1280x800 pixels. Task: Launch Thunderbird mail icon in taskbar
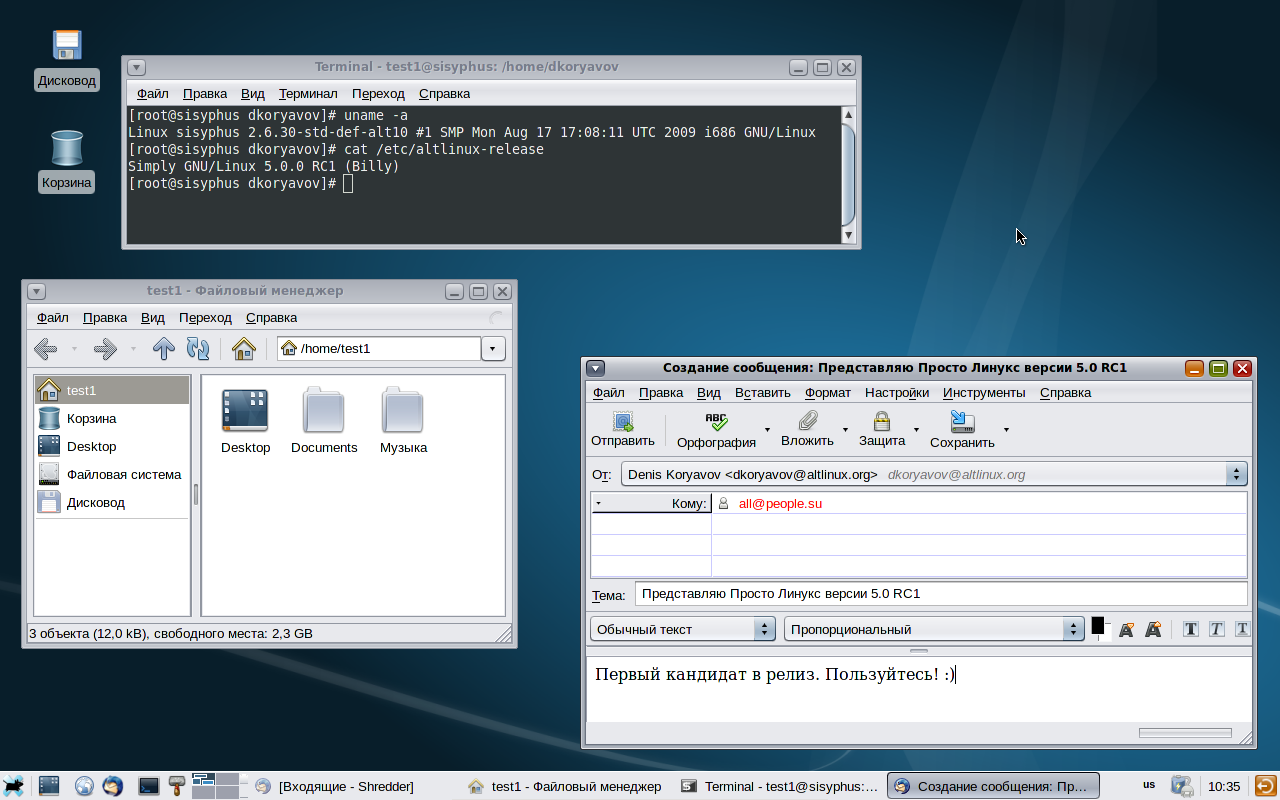[x=112, y=786]
